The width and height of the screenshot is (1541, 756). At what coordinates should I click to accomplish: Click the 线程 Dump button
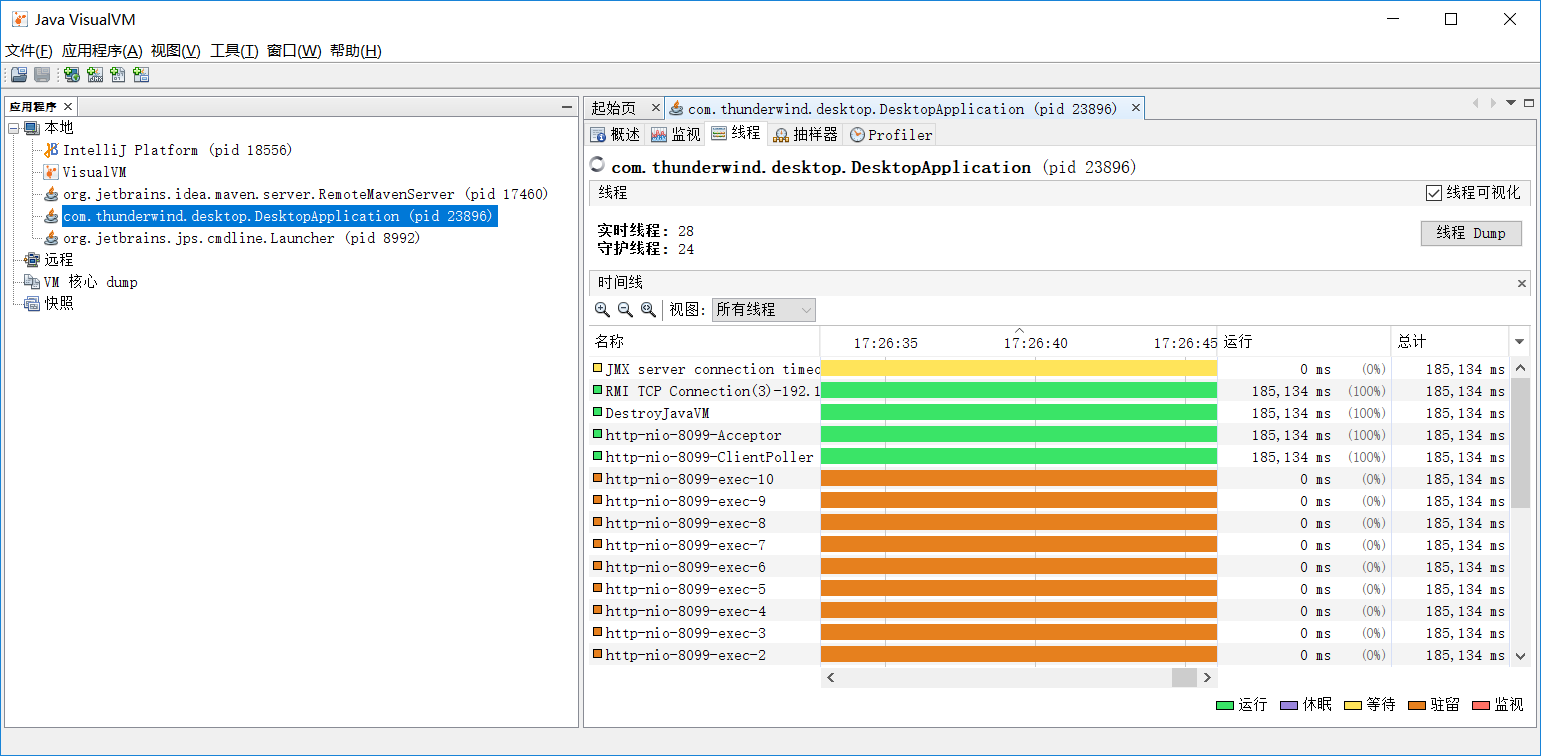click(1471, 233)
